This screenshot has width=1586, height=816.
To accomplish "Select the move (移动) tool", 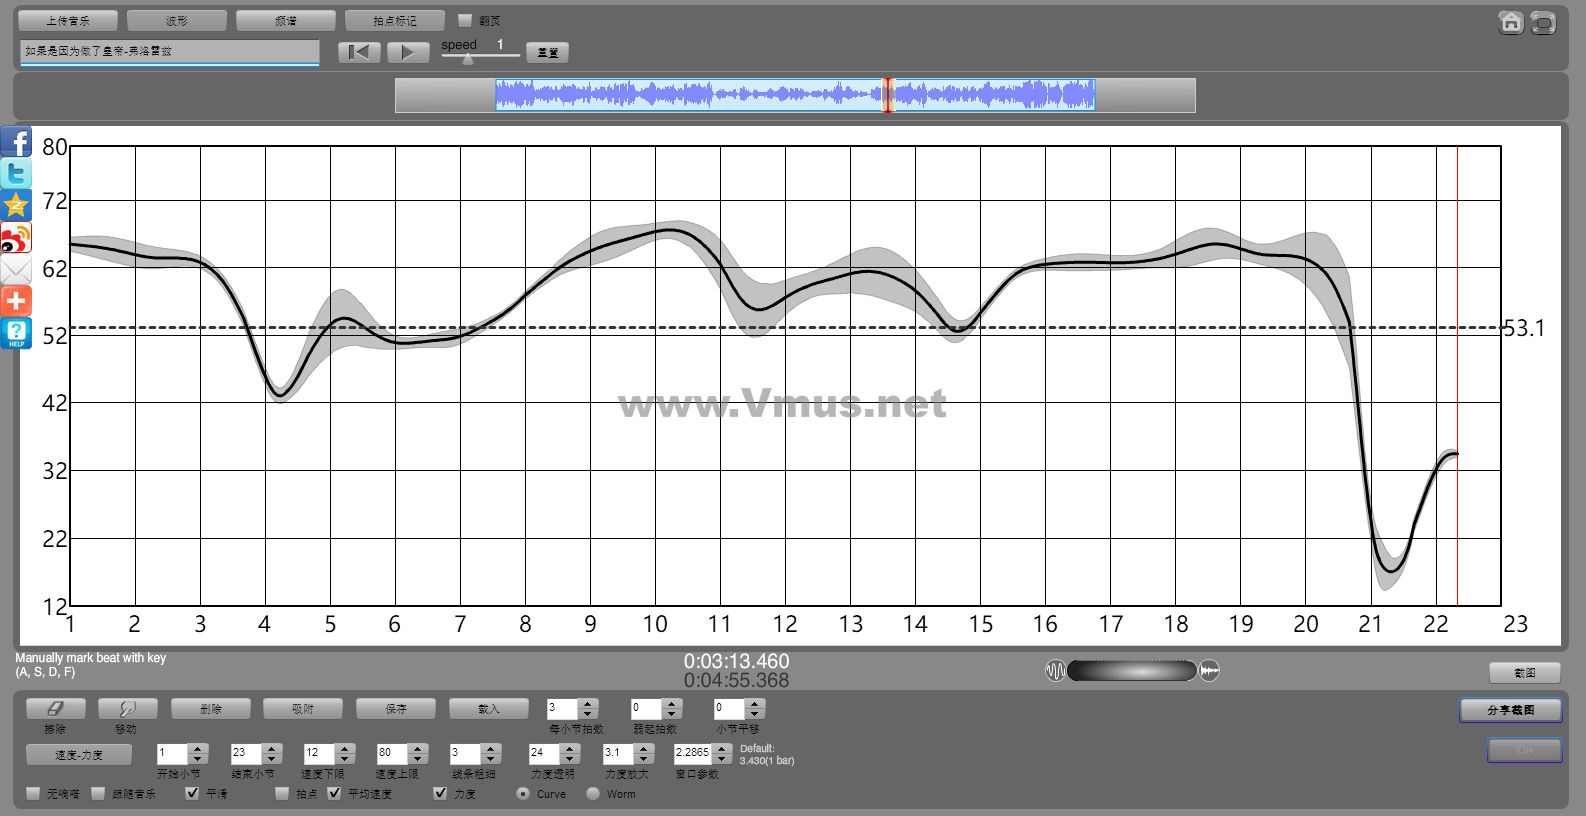I will (x=127, y=709).
